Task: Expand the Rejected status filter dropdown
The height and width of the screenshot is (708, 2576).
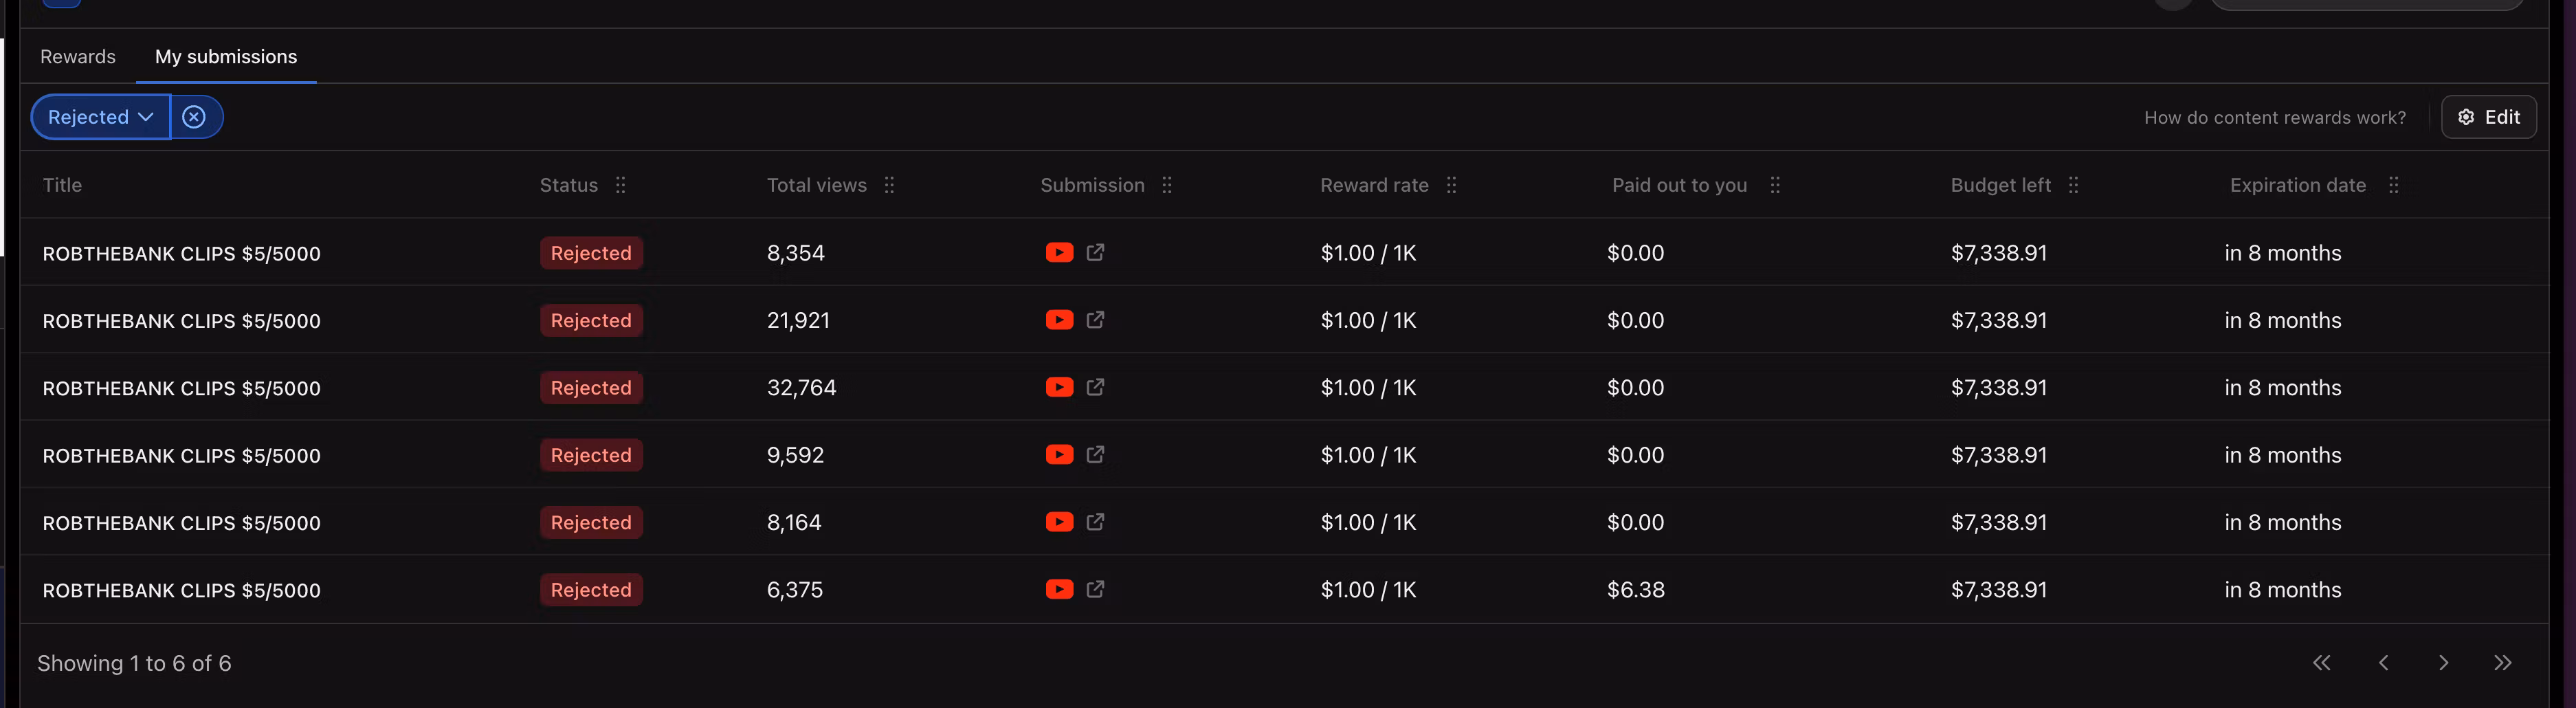Action: click(100, 117)
